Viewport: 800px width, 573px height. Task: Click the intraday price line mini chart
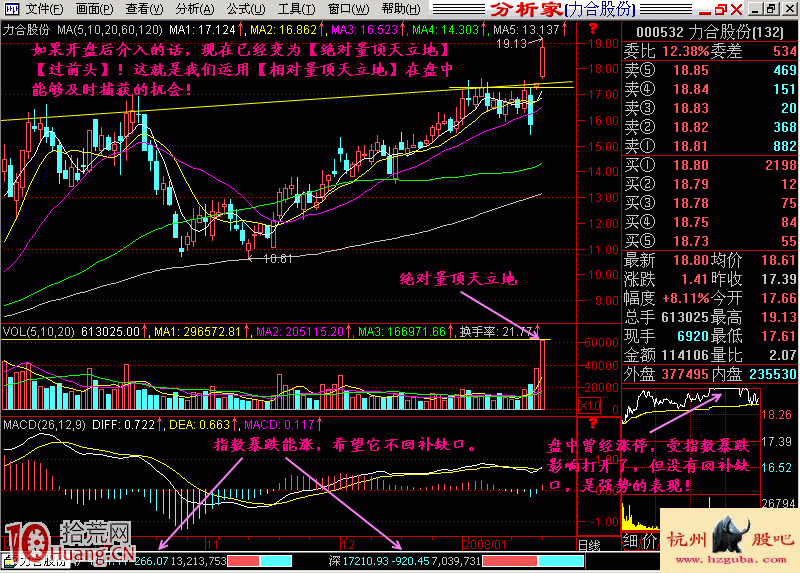[x=691, y=406]
